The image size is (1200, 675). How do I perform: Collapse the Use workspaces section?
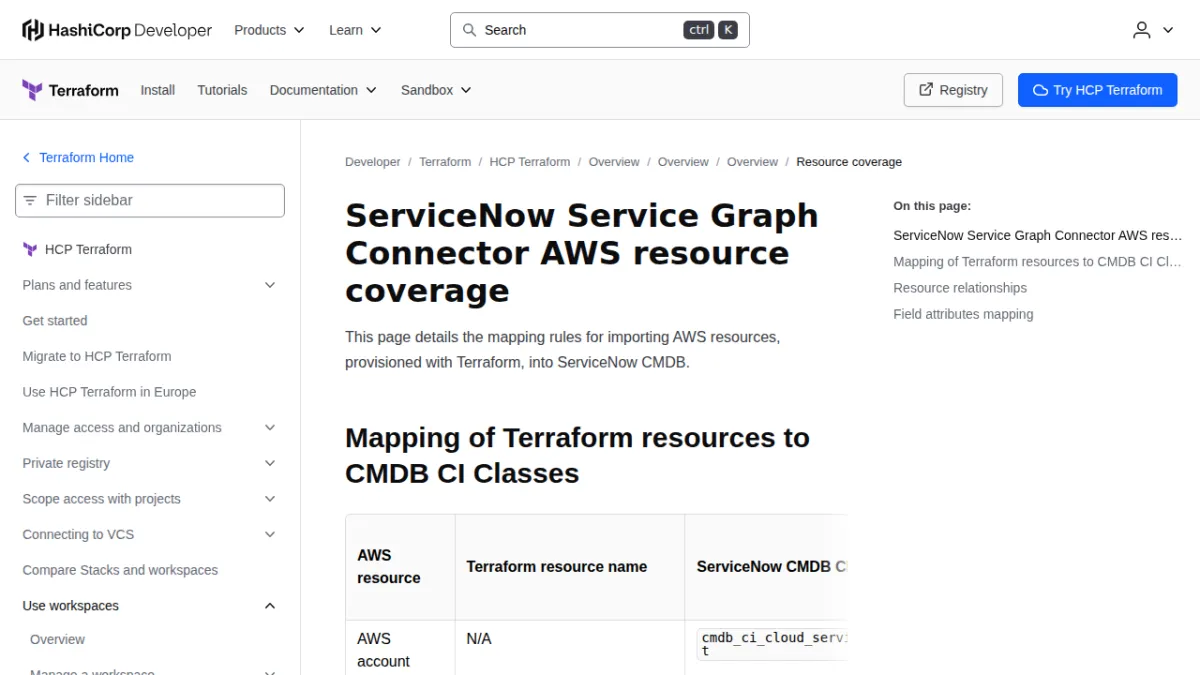269,606
